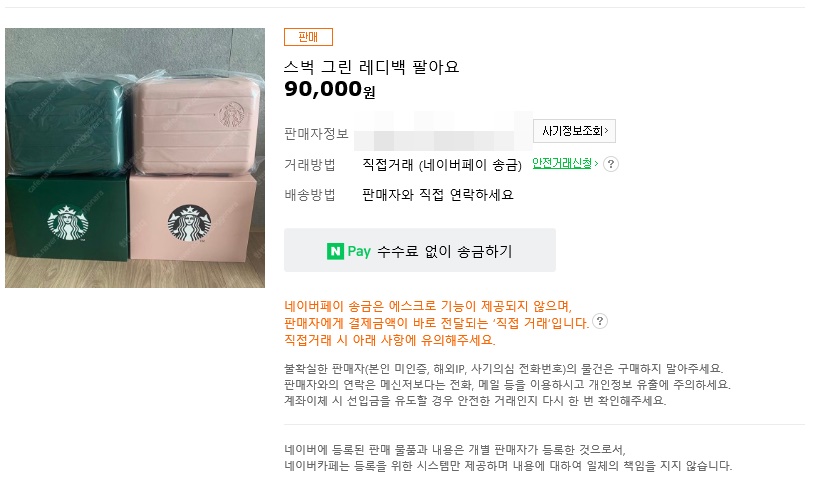This screenshot has height=492, width=829.
Task: Click the Starbucks logo on the green box
Action: click(68, 227)
